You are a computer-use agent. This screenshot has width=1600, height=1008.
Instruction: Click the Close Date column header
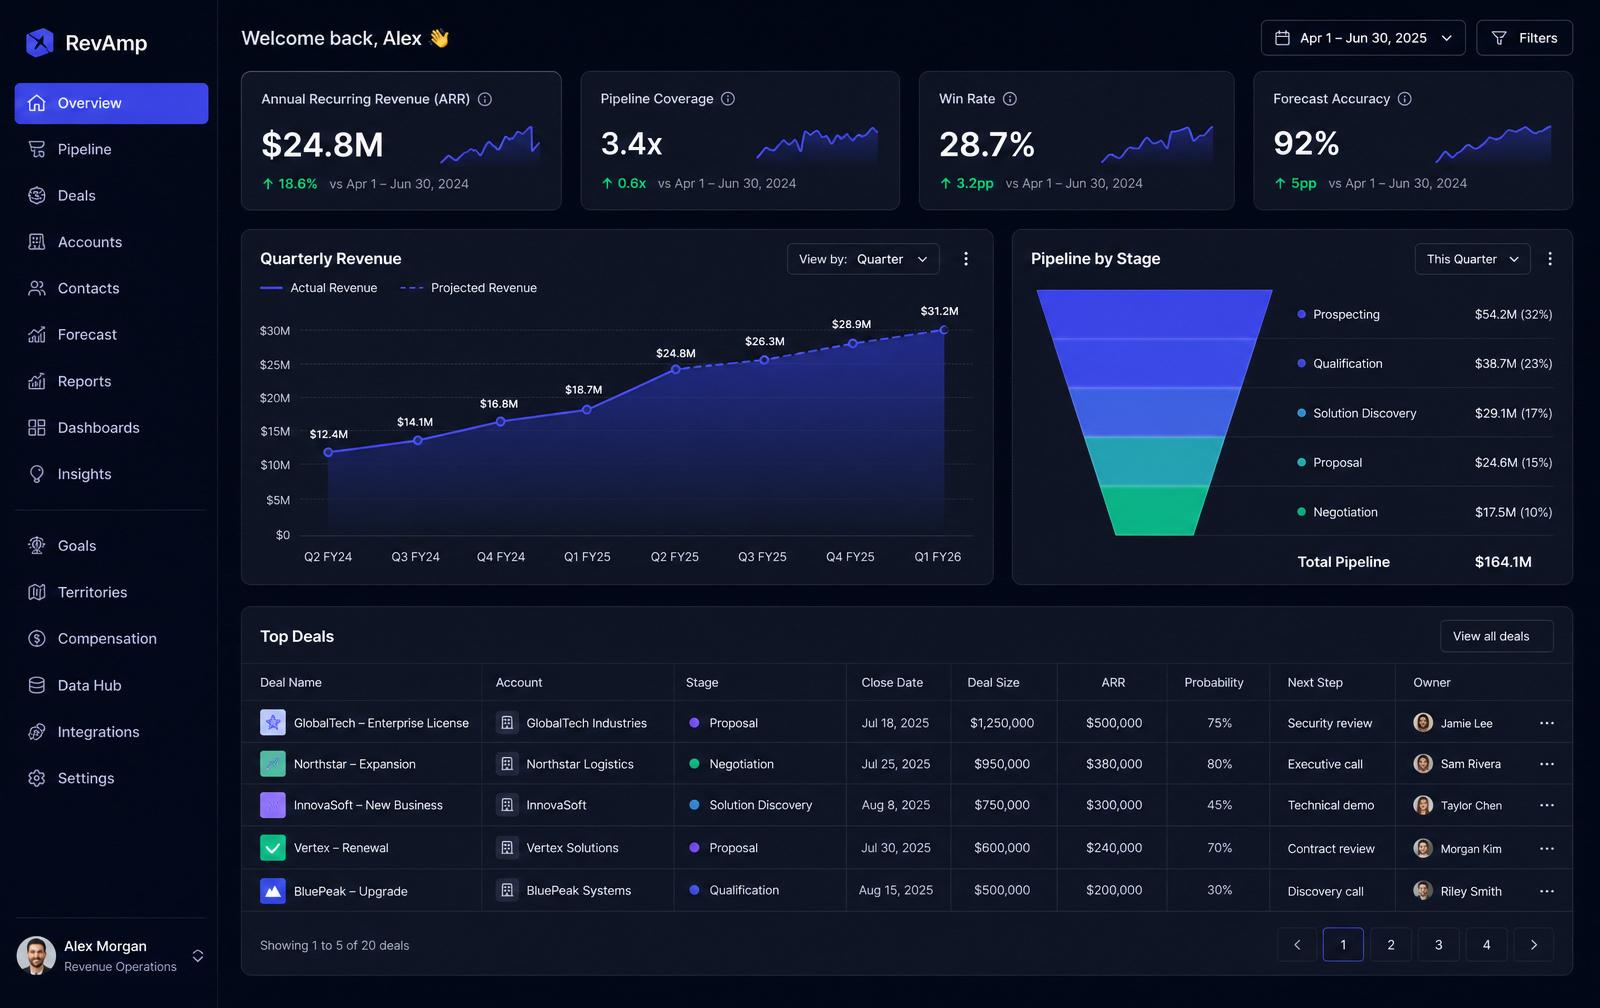(x=892, y=682)
